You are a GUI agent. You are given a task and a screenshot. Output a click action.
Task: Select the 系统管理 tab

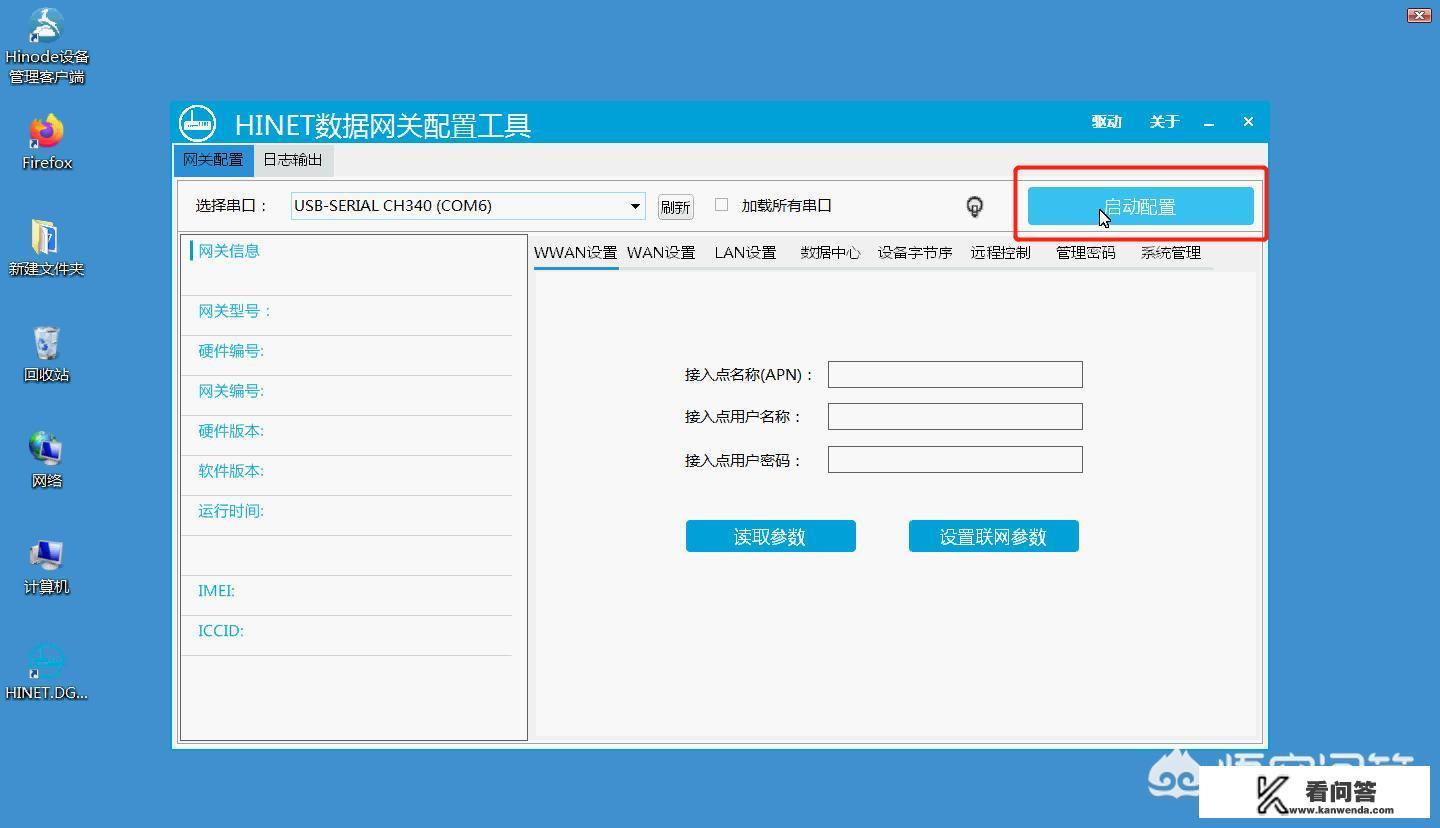[1170, 253]
